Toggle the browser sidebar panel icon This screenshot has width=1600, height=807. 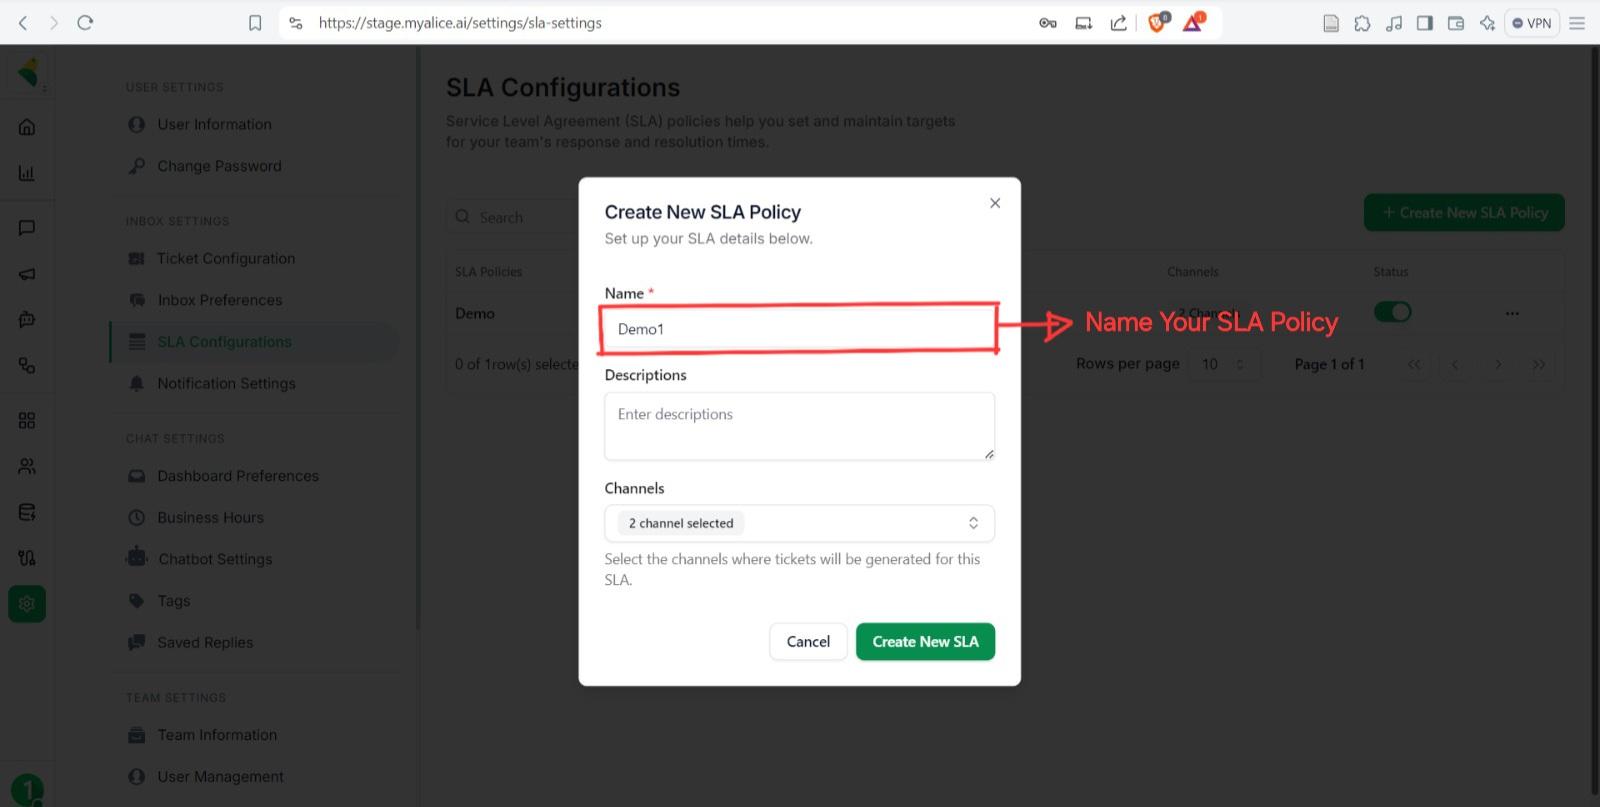tap(1425, 23)
